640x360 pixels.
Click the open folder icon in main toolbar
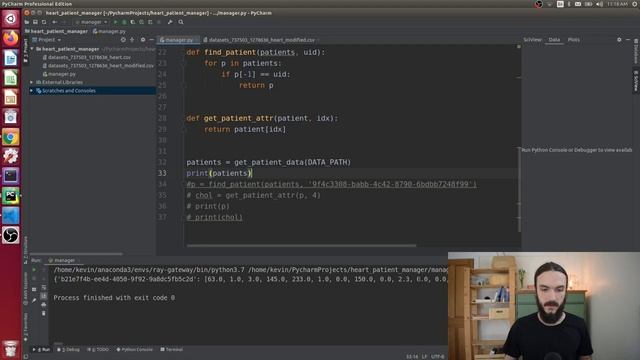[27, 22]
